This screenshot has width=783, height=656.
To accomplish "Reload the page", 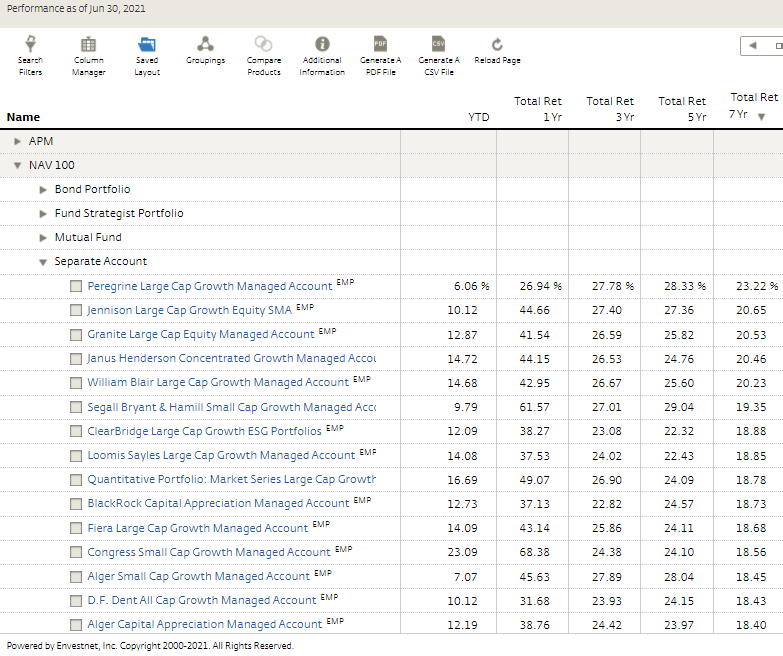I will pos(497,50).
